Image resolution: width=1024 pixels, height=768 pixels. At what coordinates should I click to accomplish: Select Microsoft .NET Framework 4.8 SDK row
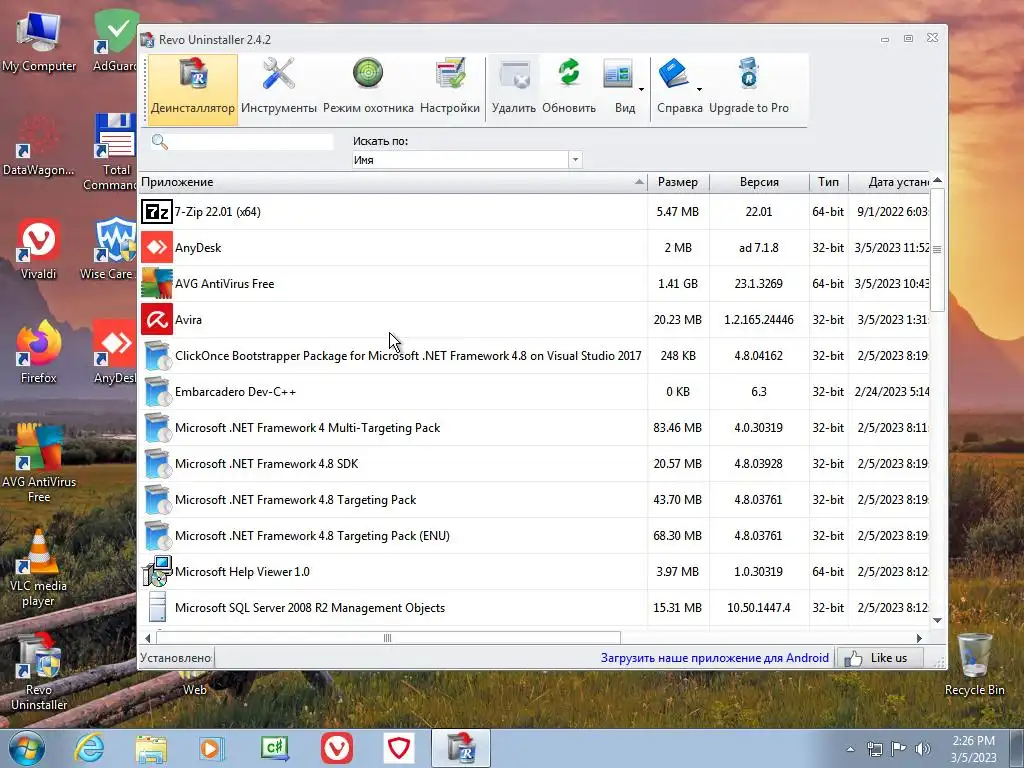(x=534, y=464)
